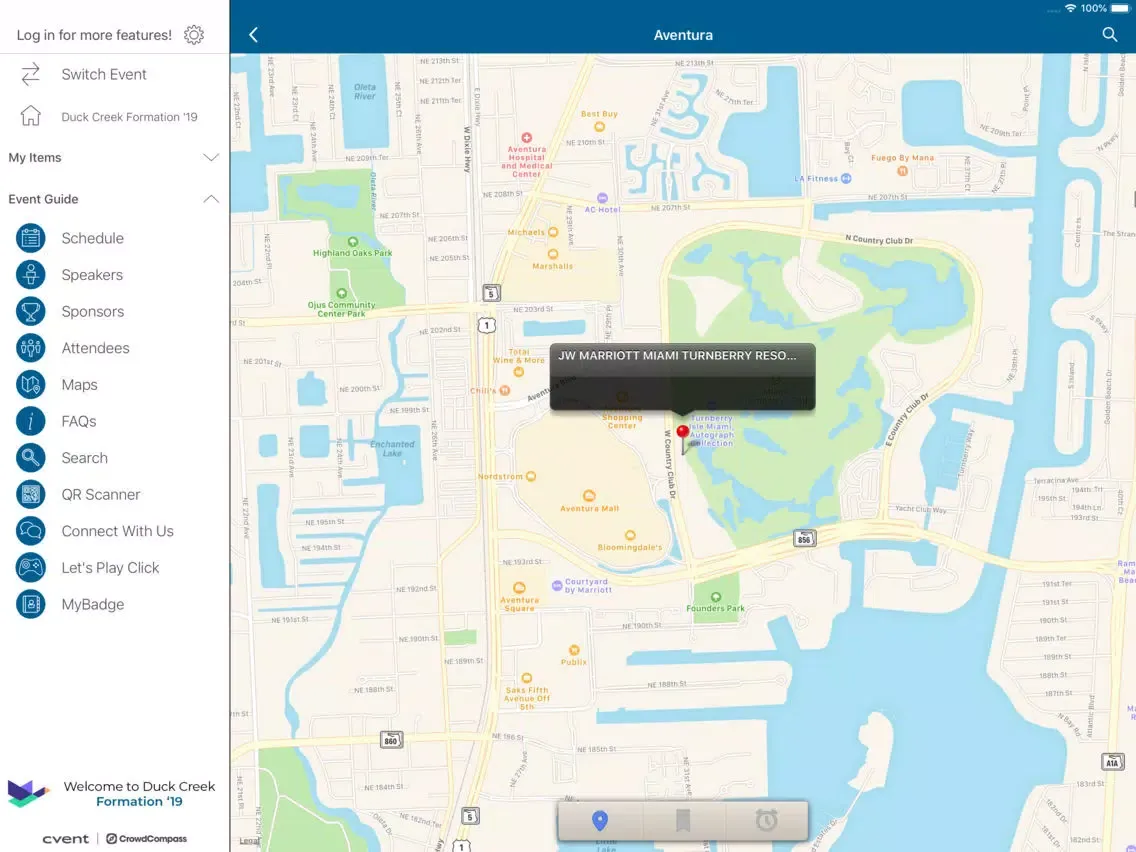Open the FAQs menu item
The width and height of the screenshot is (1136, 852).
coord(79,421)
